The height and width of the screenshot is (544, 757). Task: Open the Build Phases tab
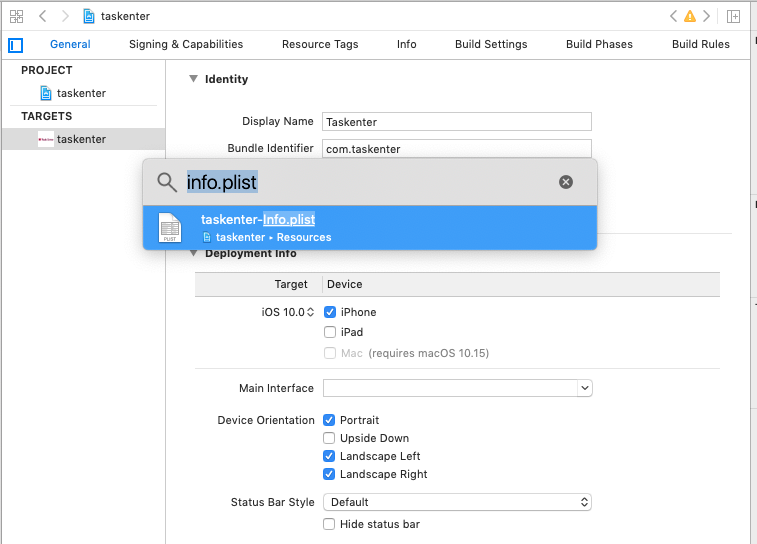599,44
